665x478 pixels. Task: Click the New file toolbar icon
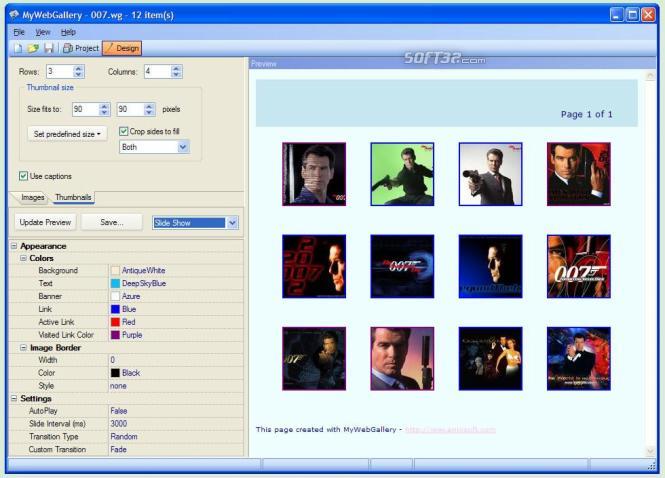18,48
